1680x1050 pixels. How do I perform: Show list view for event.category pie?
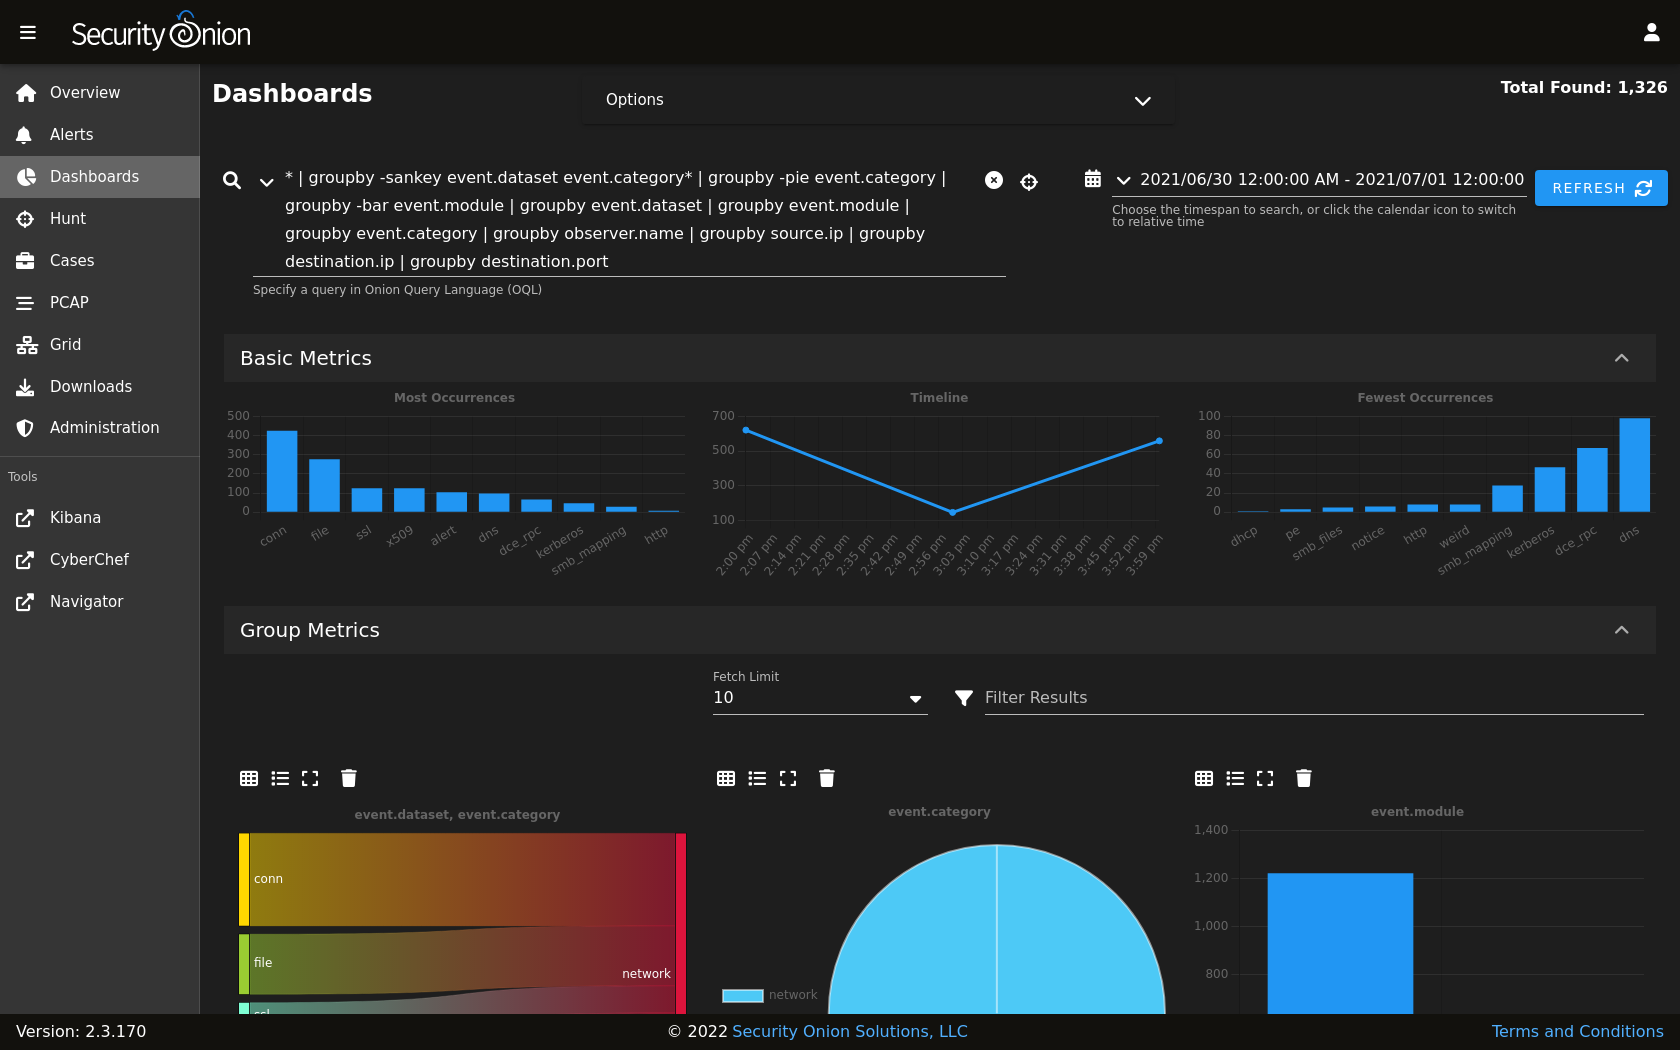(x=757, y=778)
